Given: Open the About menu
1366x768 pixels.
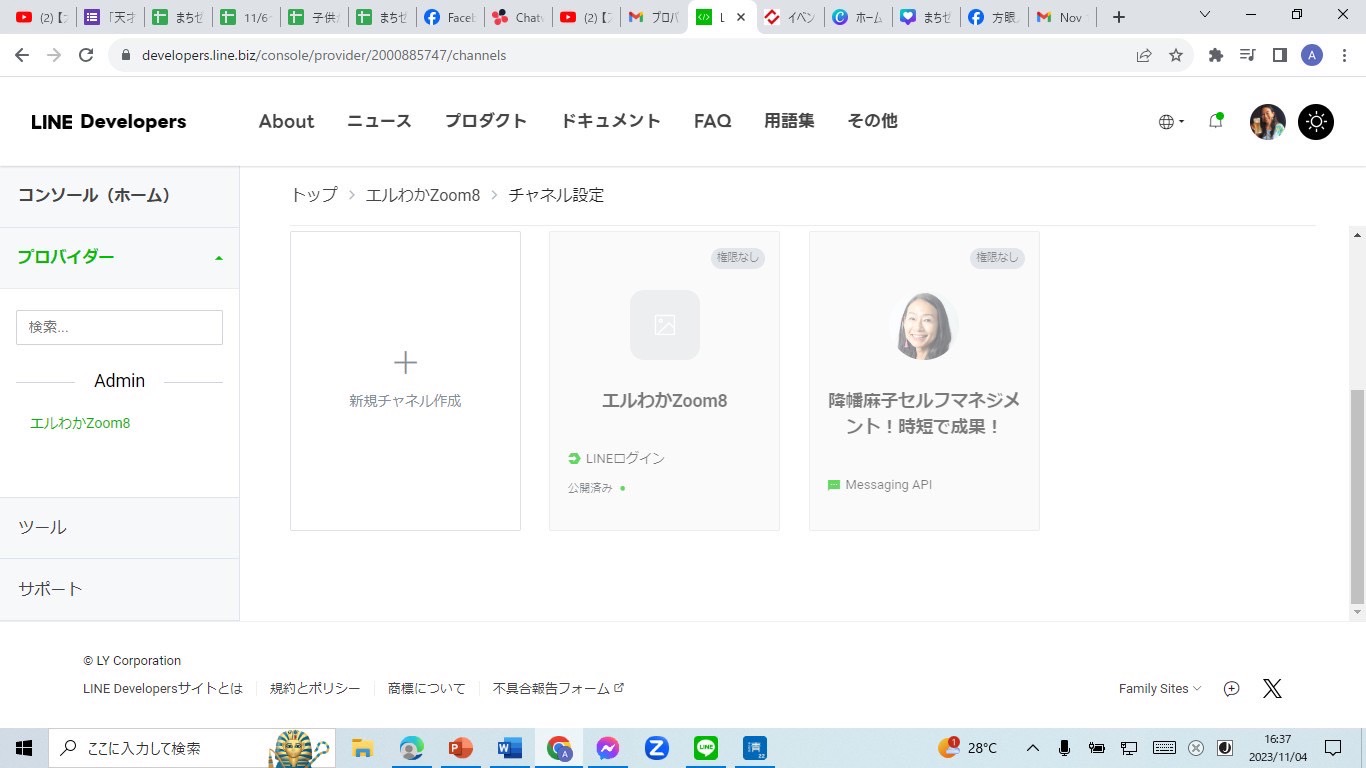Looking at the screenshot, I should 286,121.
